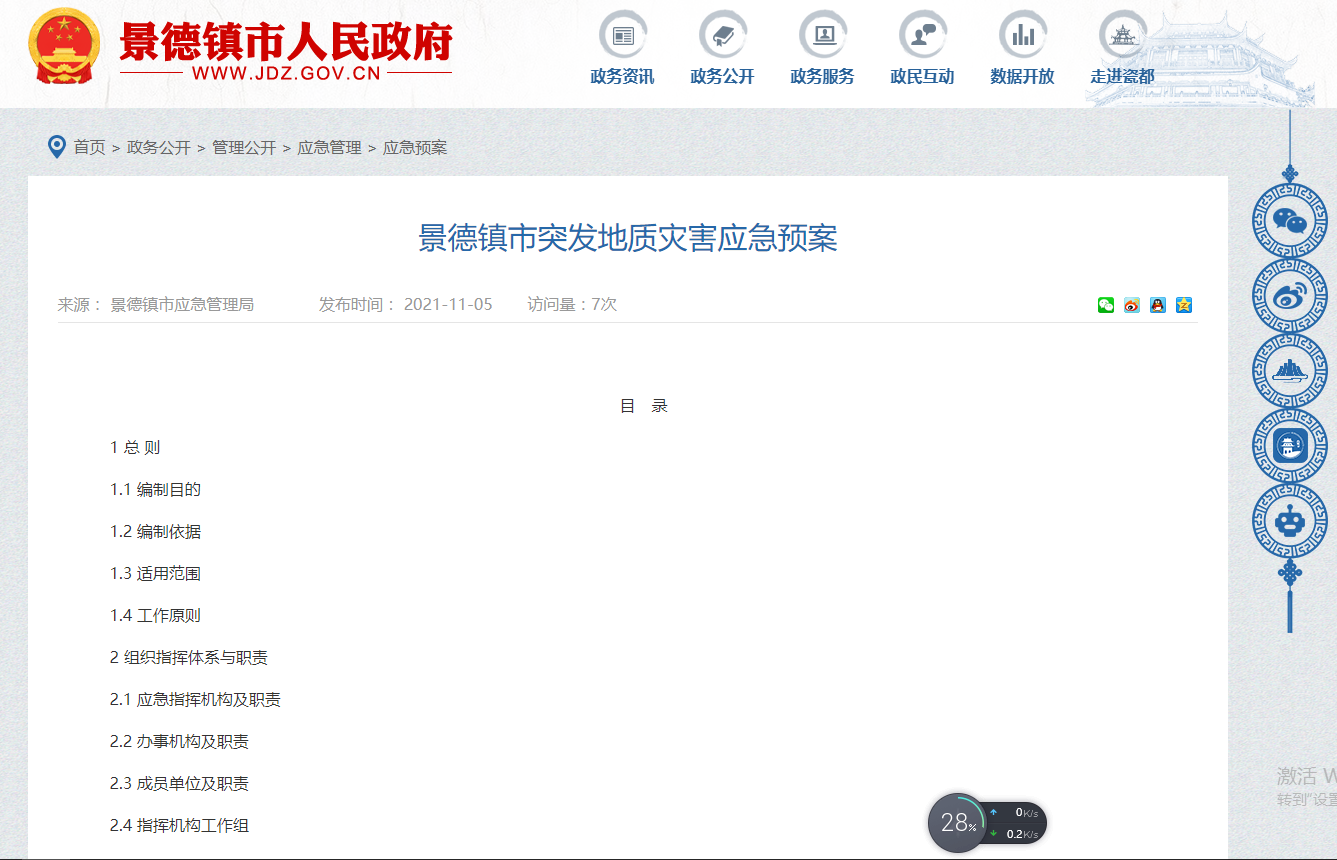Open Weibo medallion in right sidebar
The height and width of the screenshot is (860, 1337).
point(1289,296)
